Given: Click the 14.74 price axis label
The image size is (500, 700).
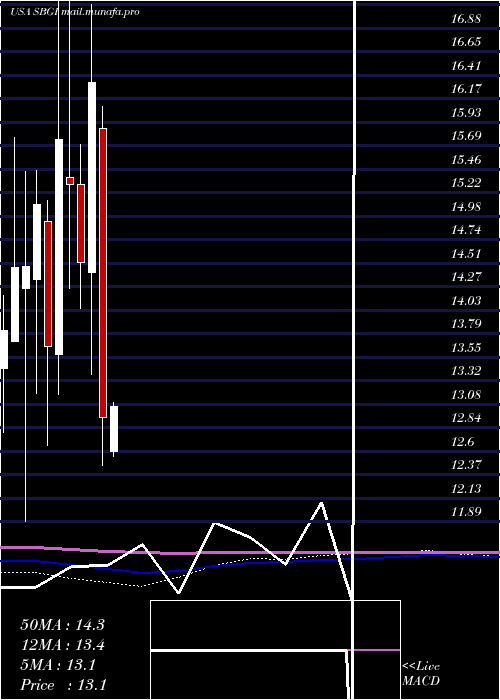Looking at the screenshot, I should 466,230.
